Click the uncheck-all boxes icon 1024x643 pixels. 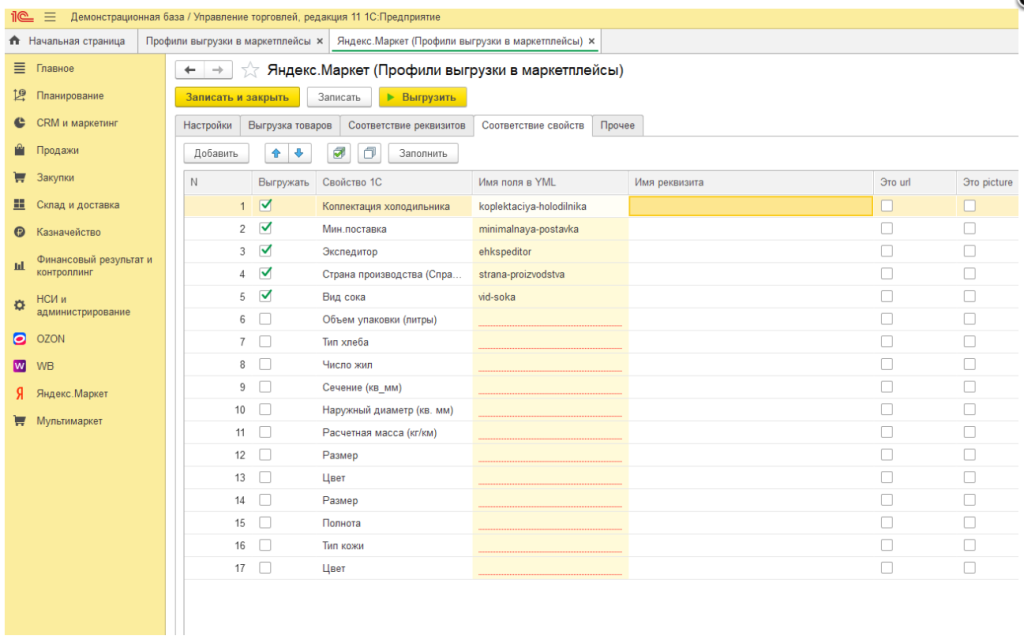click(x=369, y=153)
